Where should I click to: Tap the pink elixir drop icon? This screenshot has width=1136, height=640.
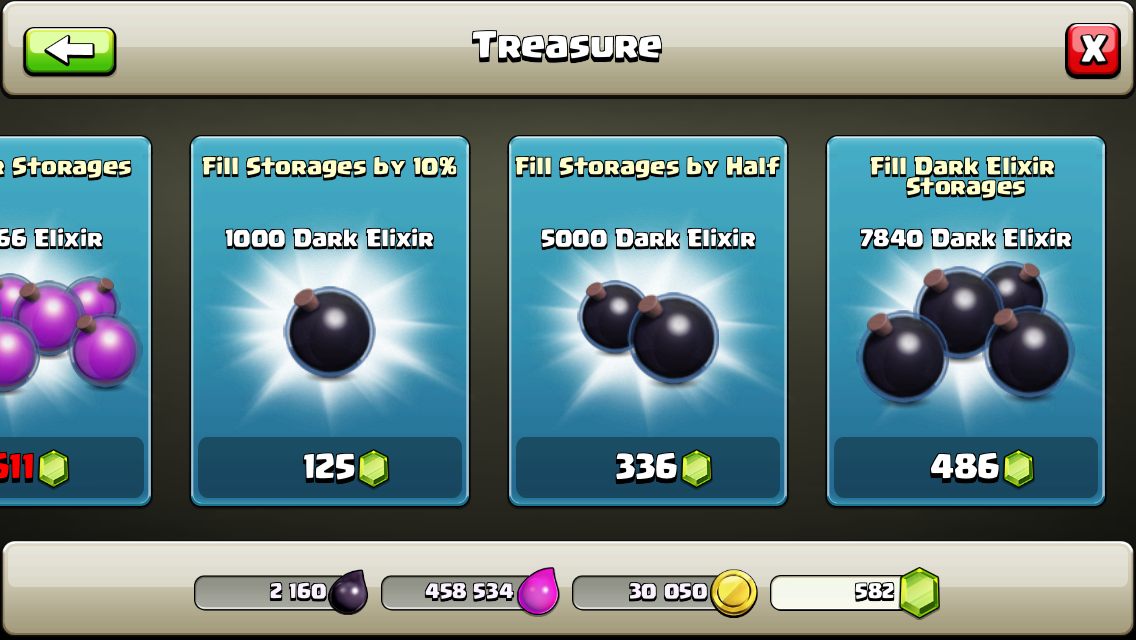coord(539,591)
